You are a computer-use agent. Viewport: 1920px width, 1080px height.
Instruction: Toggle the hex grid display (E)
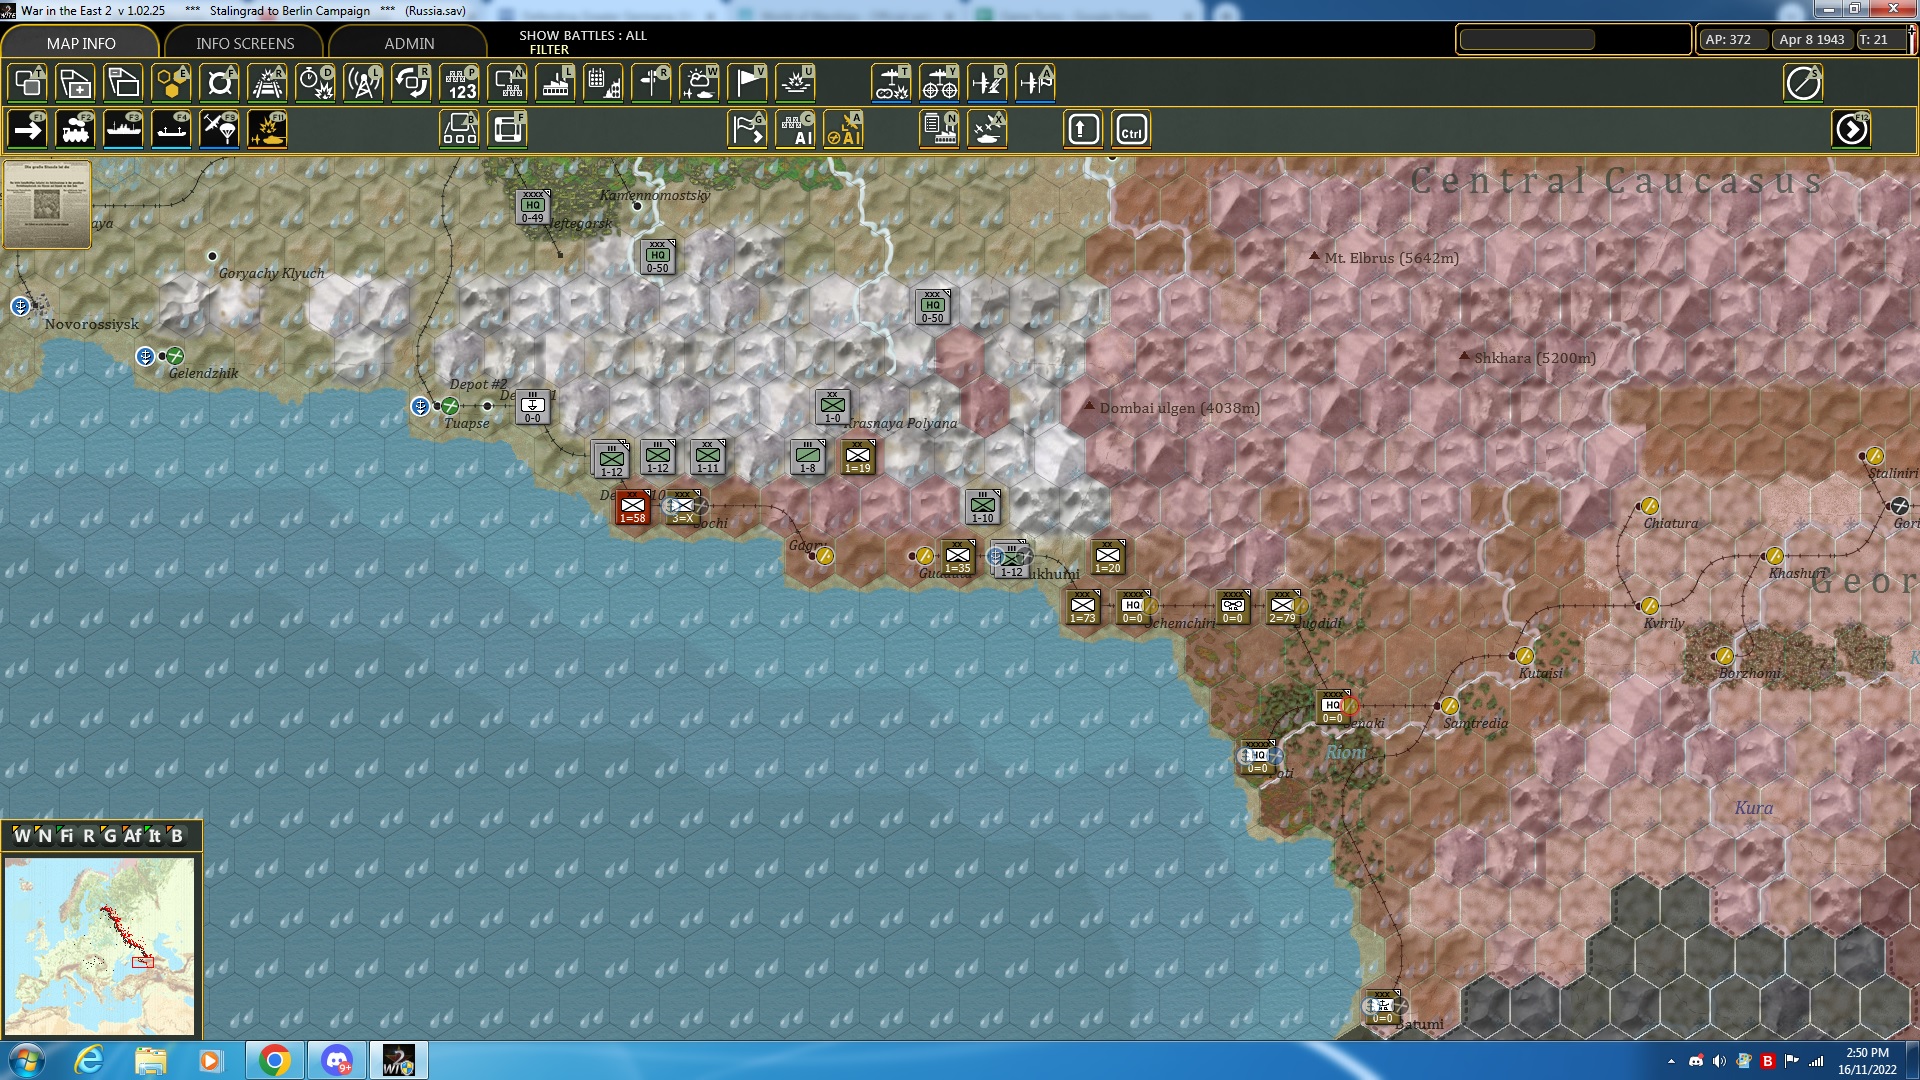click(x=172, y=83)
